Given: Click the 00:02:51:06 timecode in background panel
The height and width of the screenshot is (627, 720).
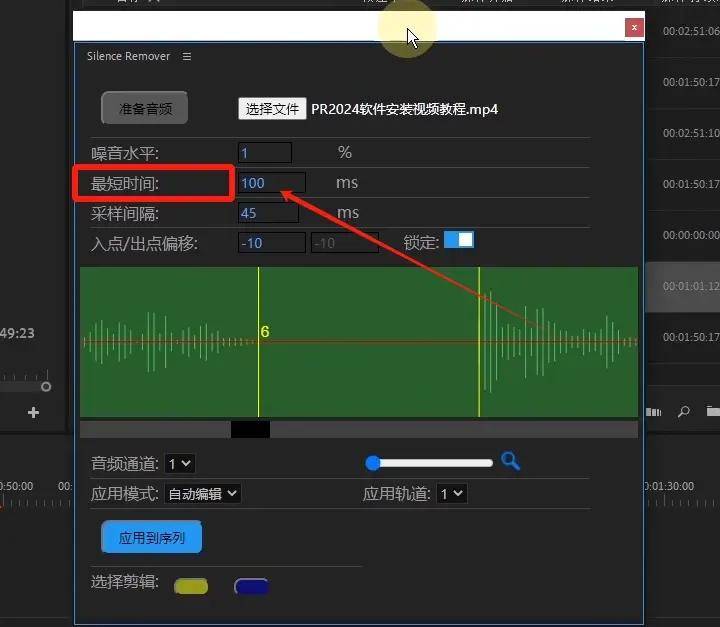Looking at the screenshot, I should 691,31.
